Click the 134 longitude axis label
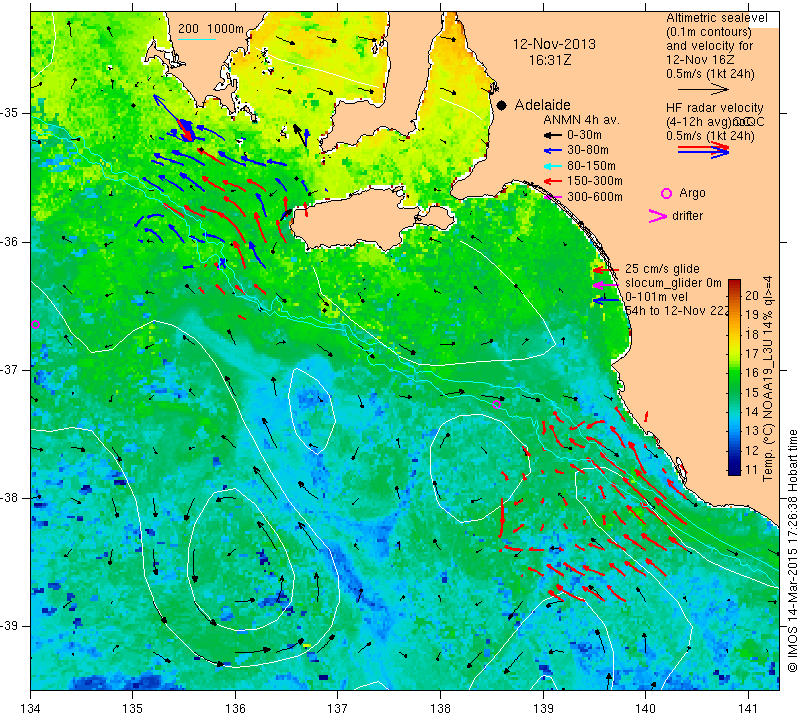 (x=31, y=709)
